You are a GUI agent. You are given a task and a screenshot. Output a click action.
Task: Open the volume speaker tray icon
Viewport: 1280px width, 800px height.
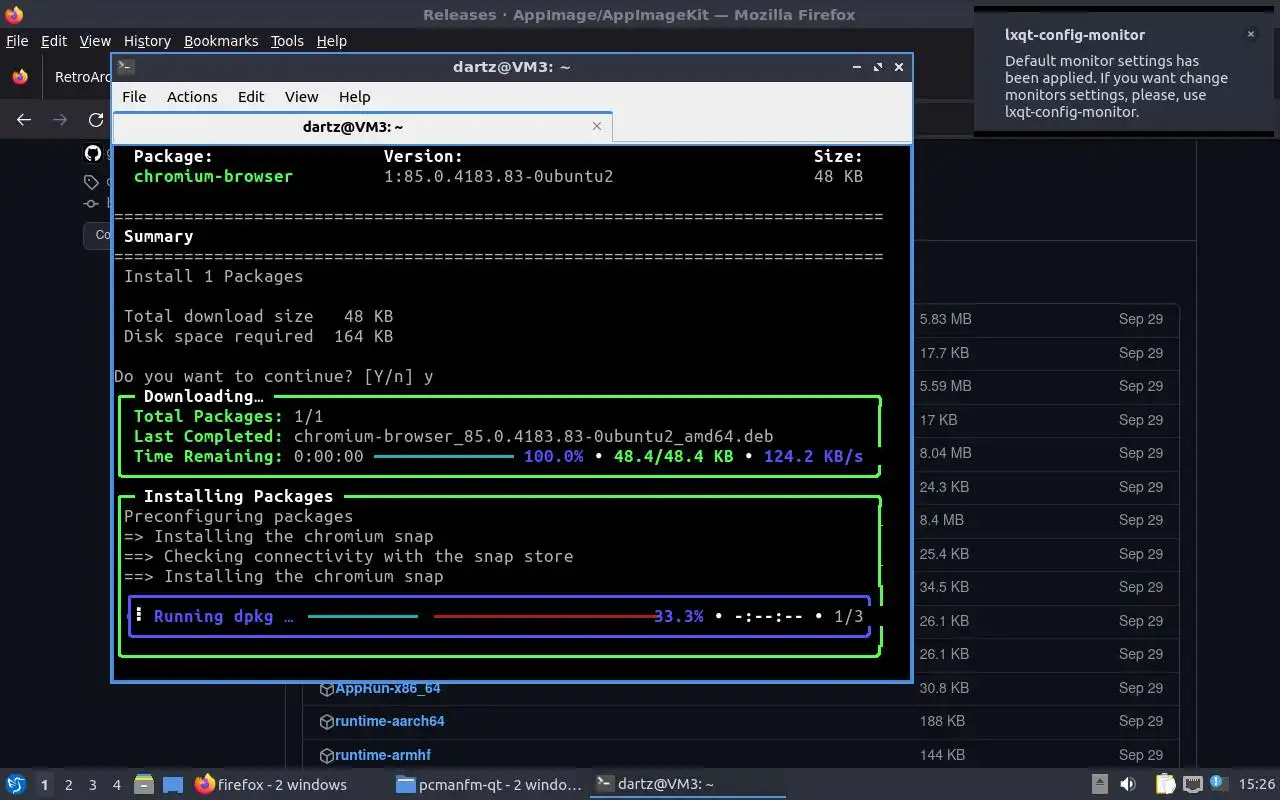click(1128, 785)
